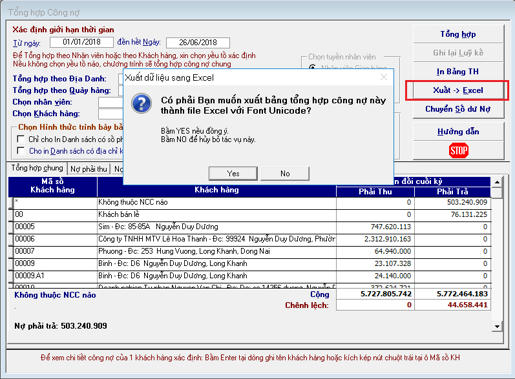Click the Khách hàng column header
This screenshot has height=379, width=515.
pos(217,190)
